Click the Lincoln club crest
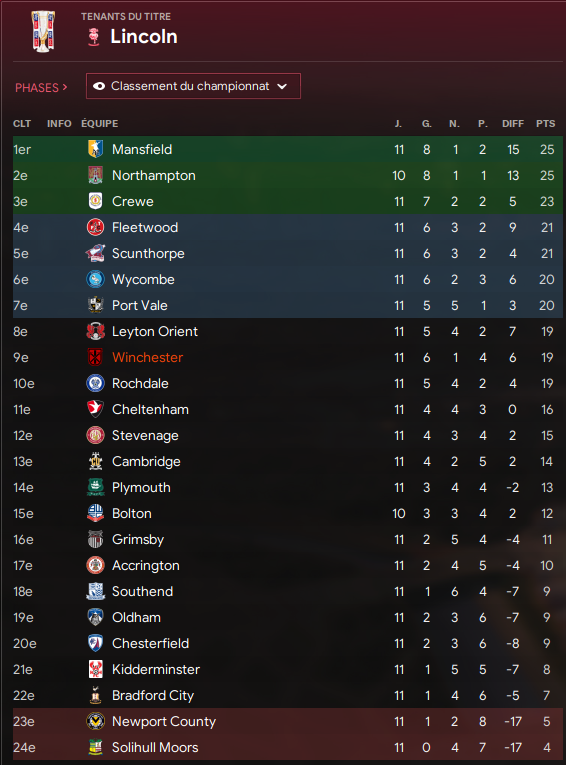566x765 pixels. [94, 37]
